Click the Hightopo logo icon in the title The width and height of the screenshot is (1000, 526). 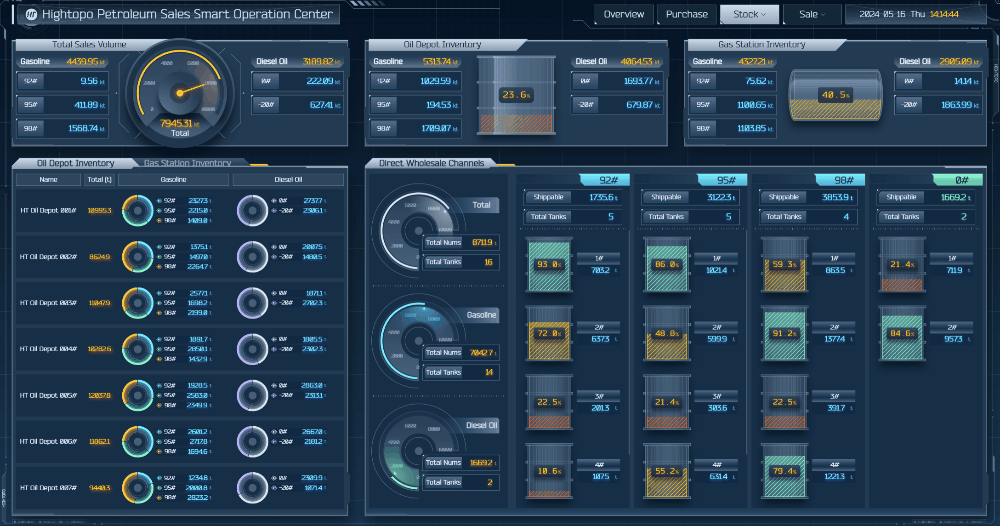[x=31, y=15]
